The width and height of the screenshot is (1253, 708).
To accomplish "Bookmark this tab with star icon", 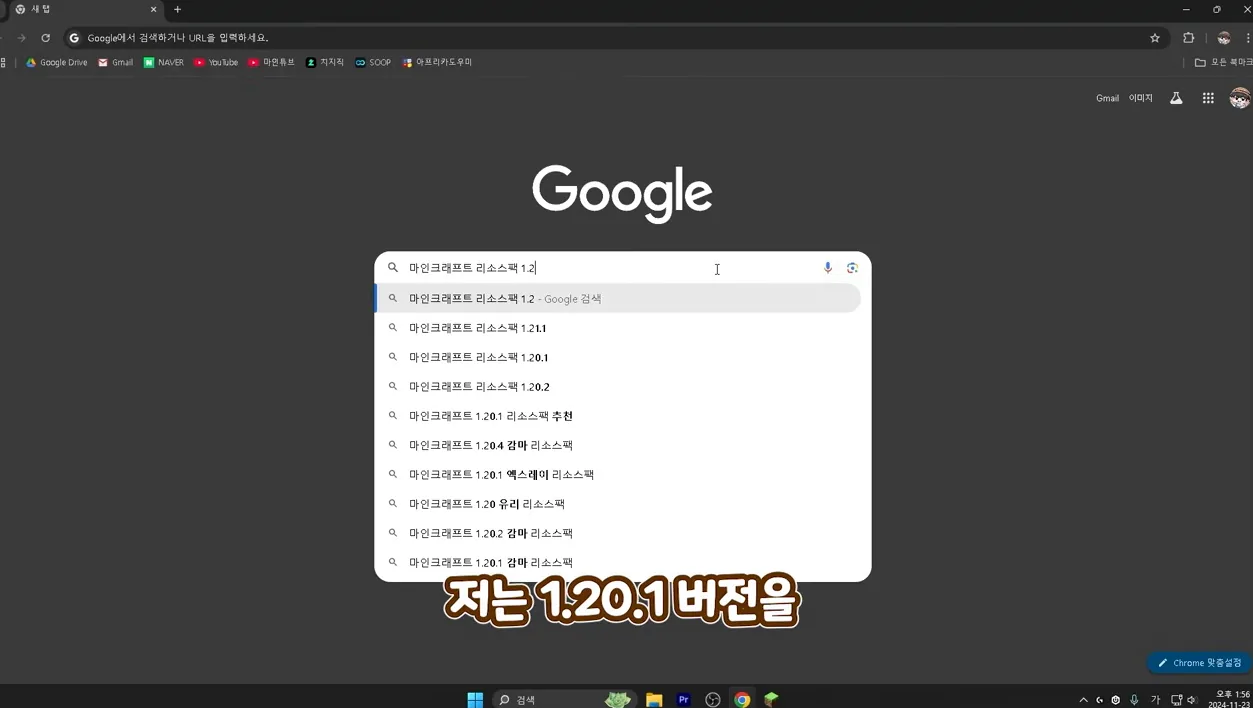I will pyautogui.click(x=1155, y=38).
